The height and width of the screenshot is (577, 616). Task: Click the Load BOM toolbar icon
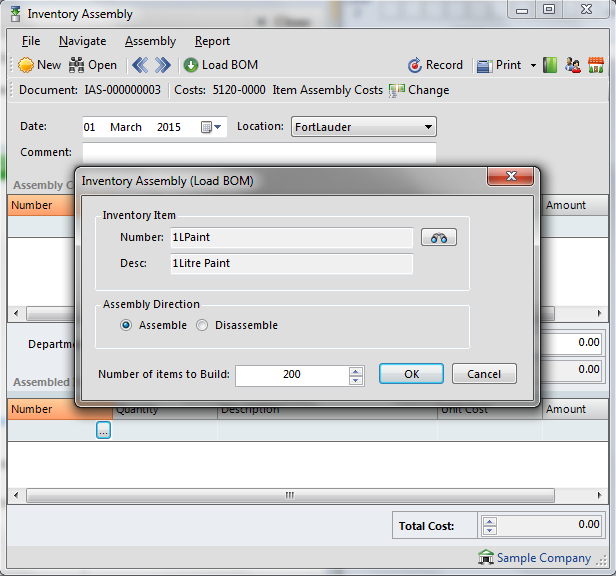(191, 65)
